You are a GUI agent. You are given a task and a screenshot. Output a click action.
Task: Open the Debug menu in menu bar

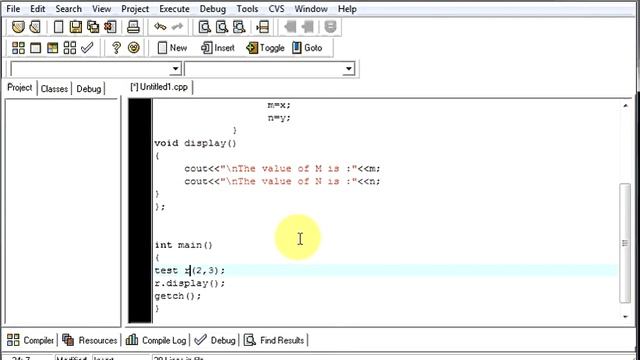click(213, 9)
